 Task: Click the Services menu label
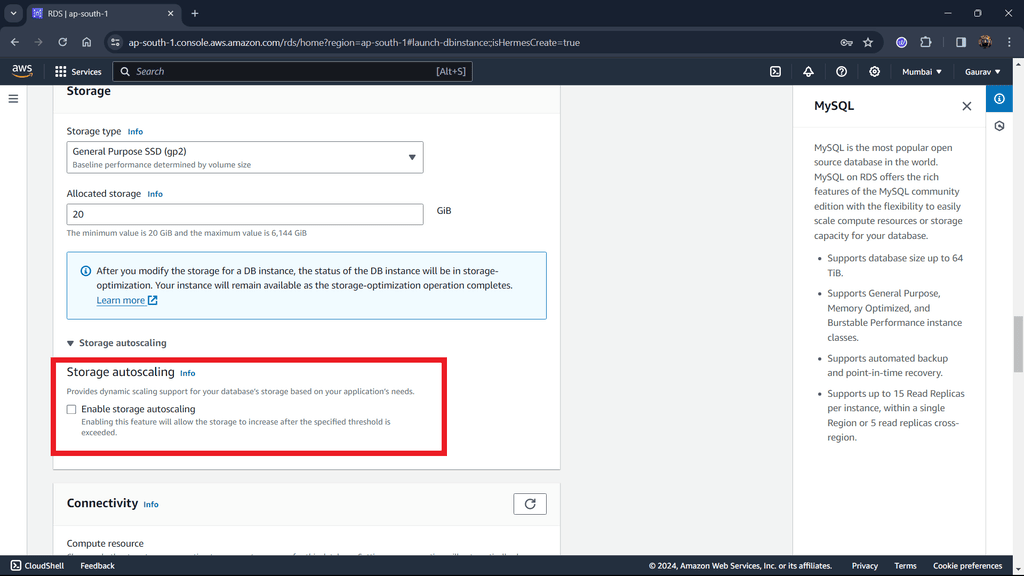pyautogui.click(x=86, y=72)
